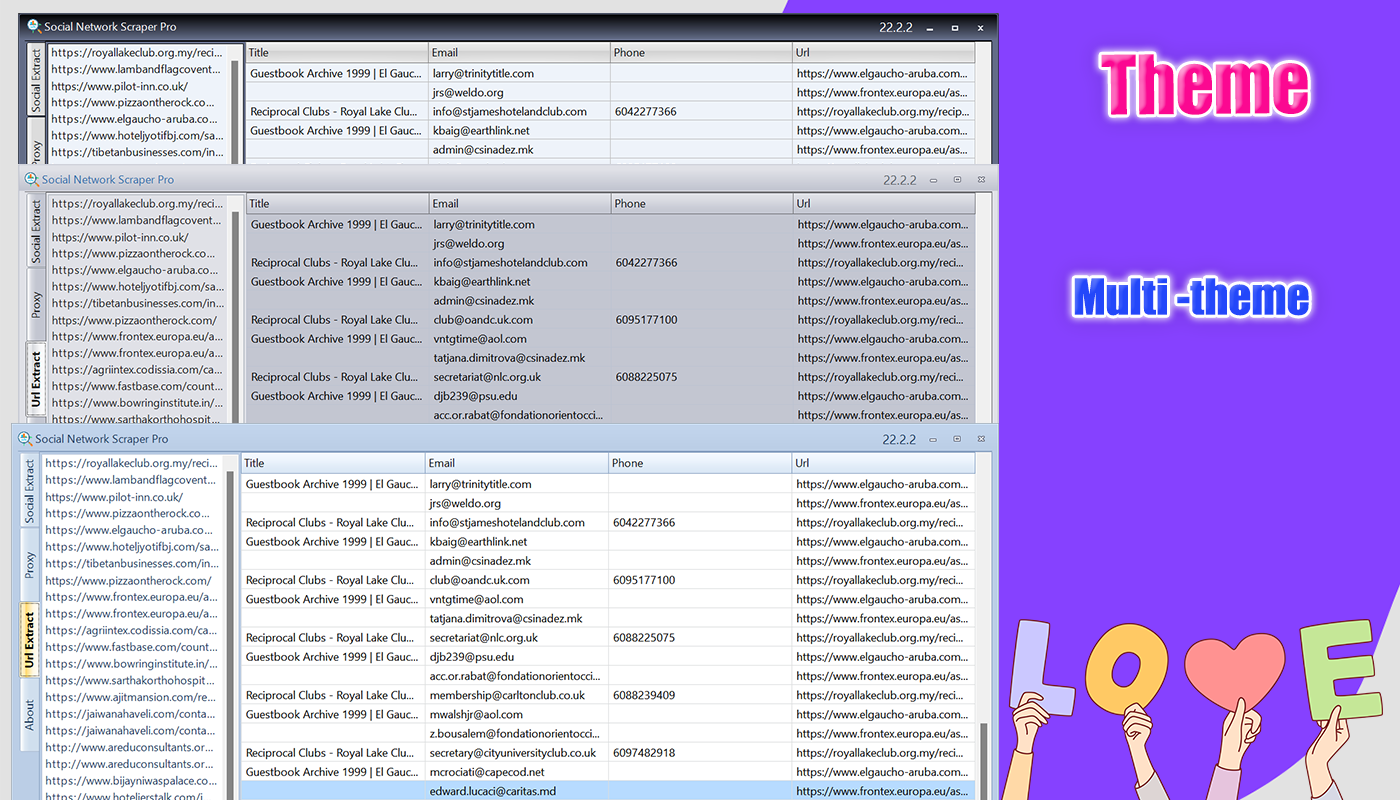
Task: Maximize the blue-theme front window
Action: pos(957,439)
